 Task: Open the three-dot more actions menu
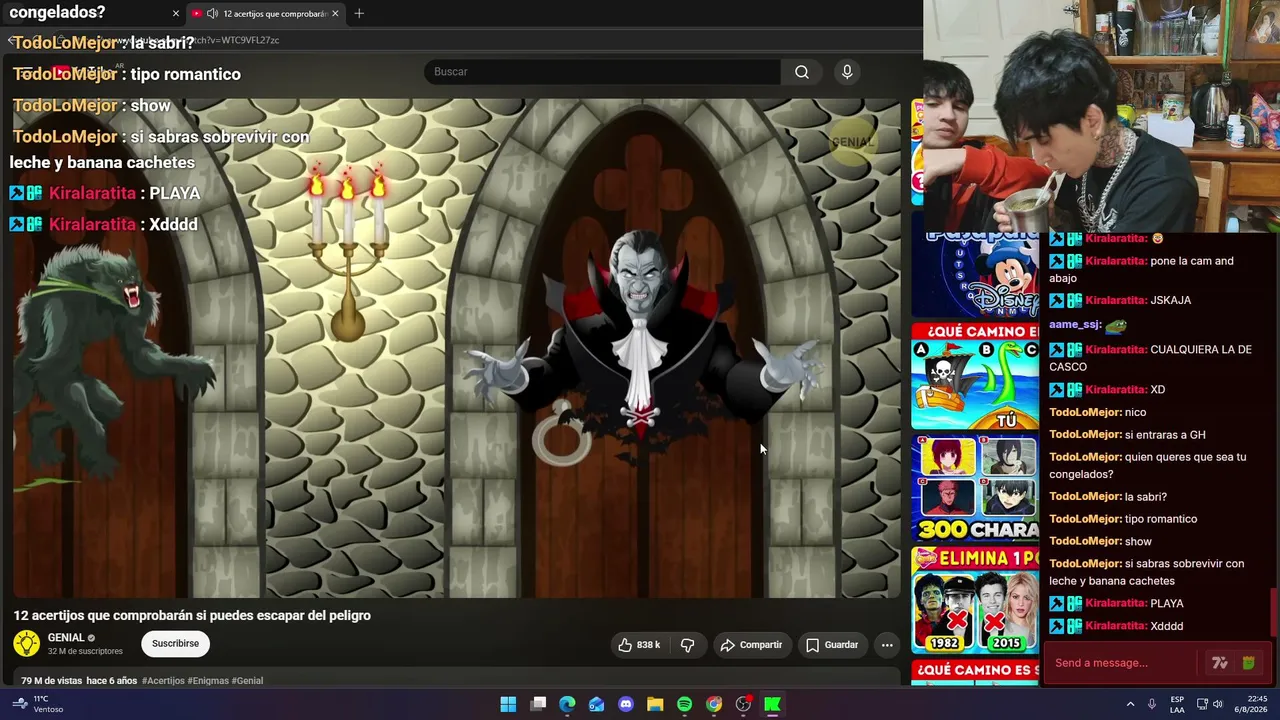click(887, 645)
